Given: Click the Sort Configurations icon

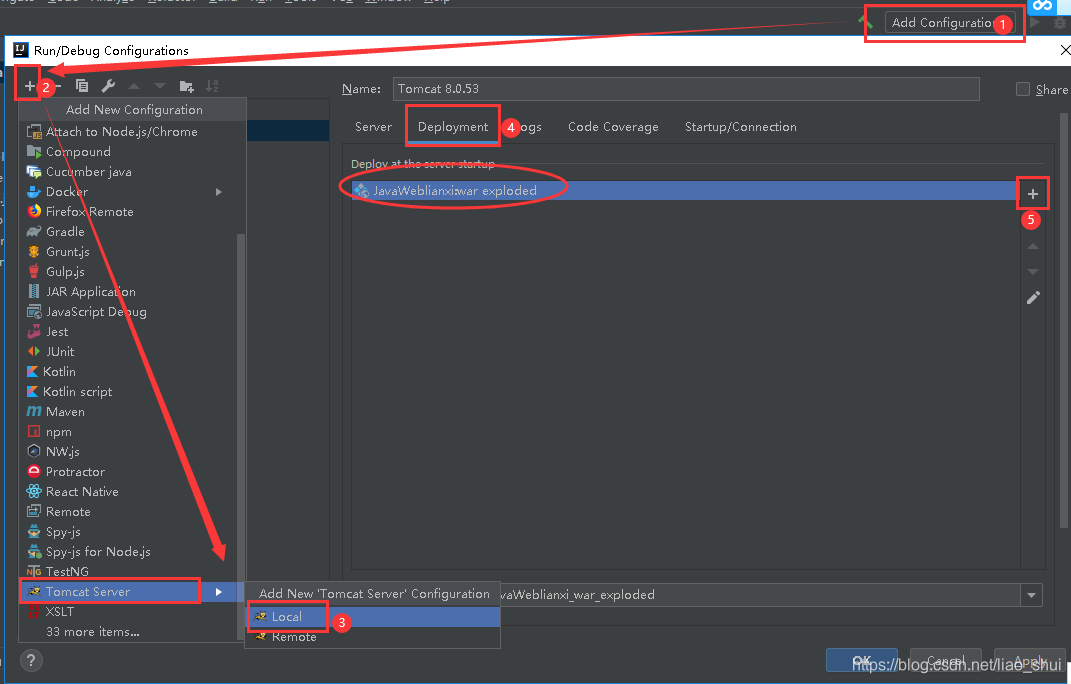Looking at the screenshot, I should coord(212,86).
